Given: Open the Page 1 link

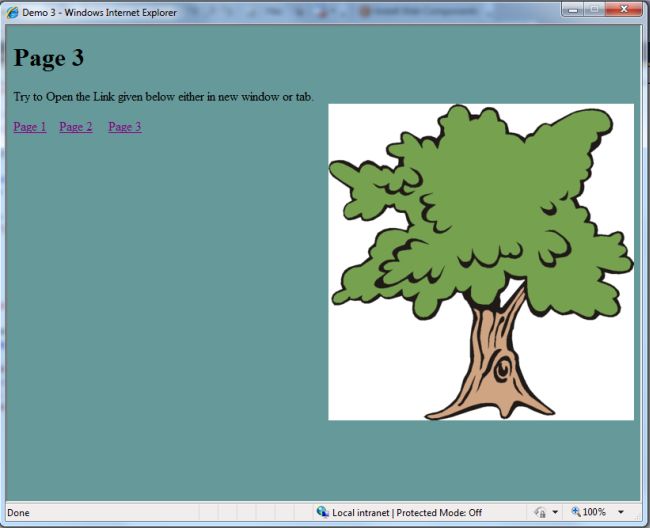Looking at the screenshot, I should pyautogui.click(x=30, y=127).
